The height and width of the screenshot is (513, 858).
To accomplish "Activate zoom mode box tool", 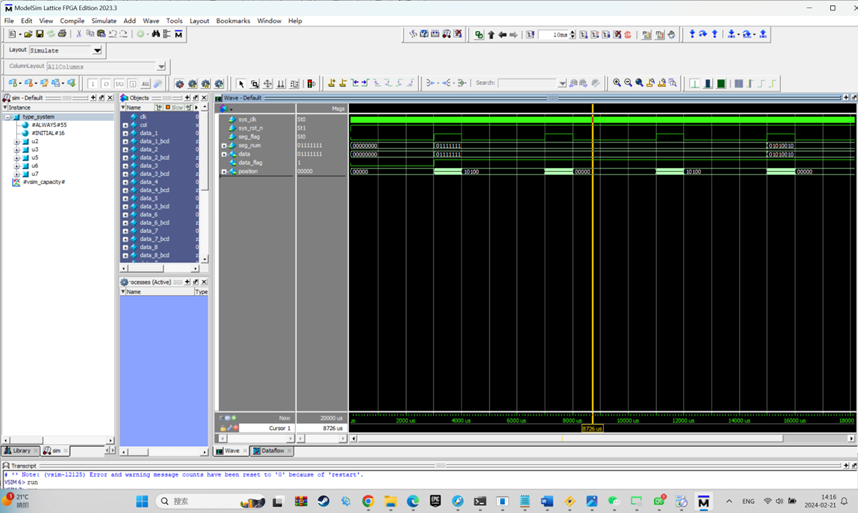I will coord(254,84).
